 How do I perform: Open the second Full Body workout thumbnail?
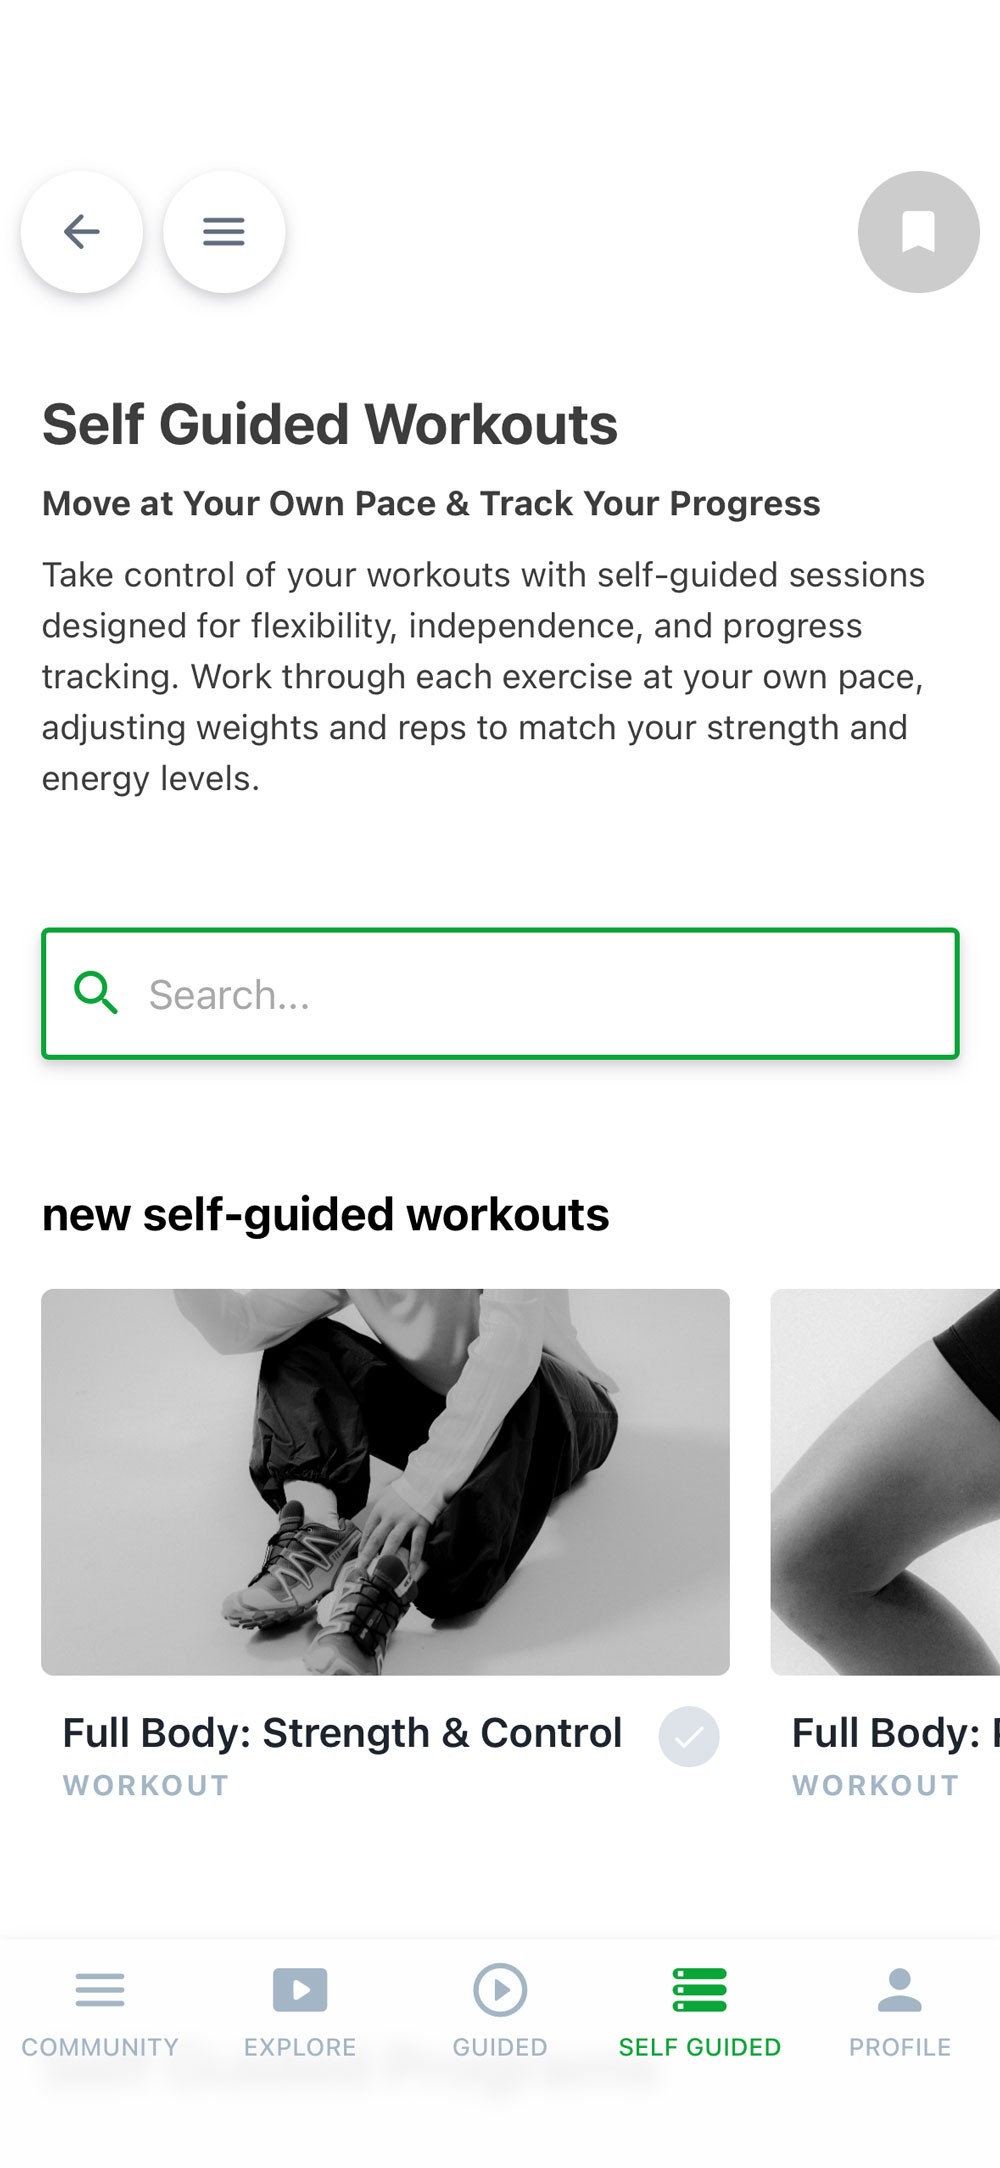pyautogui.click(x=885, y=1482)
